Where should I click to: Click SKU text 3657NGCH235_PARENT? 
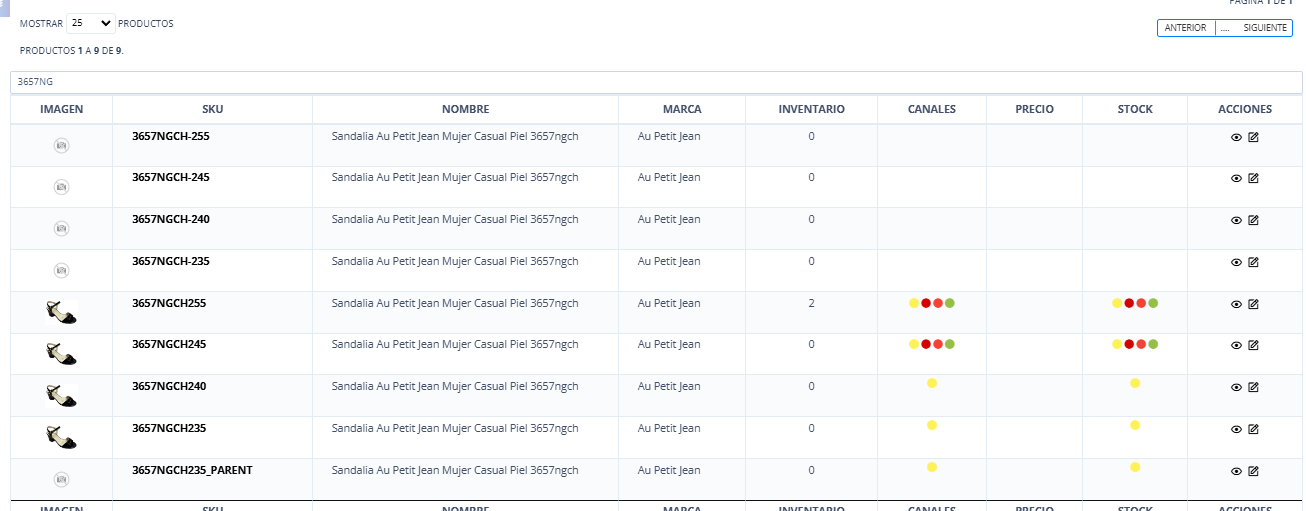pos(192,470)
